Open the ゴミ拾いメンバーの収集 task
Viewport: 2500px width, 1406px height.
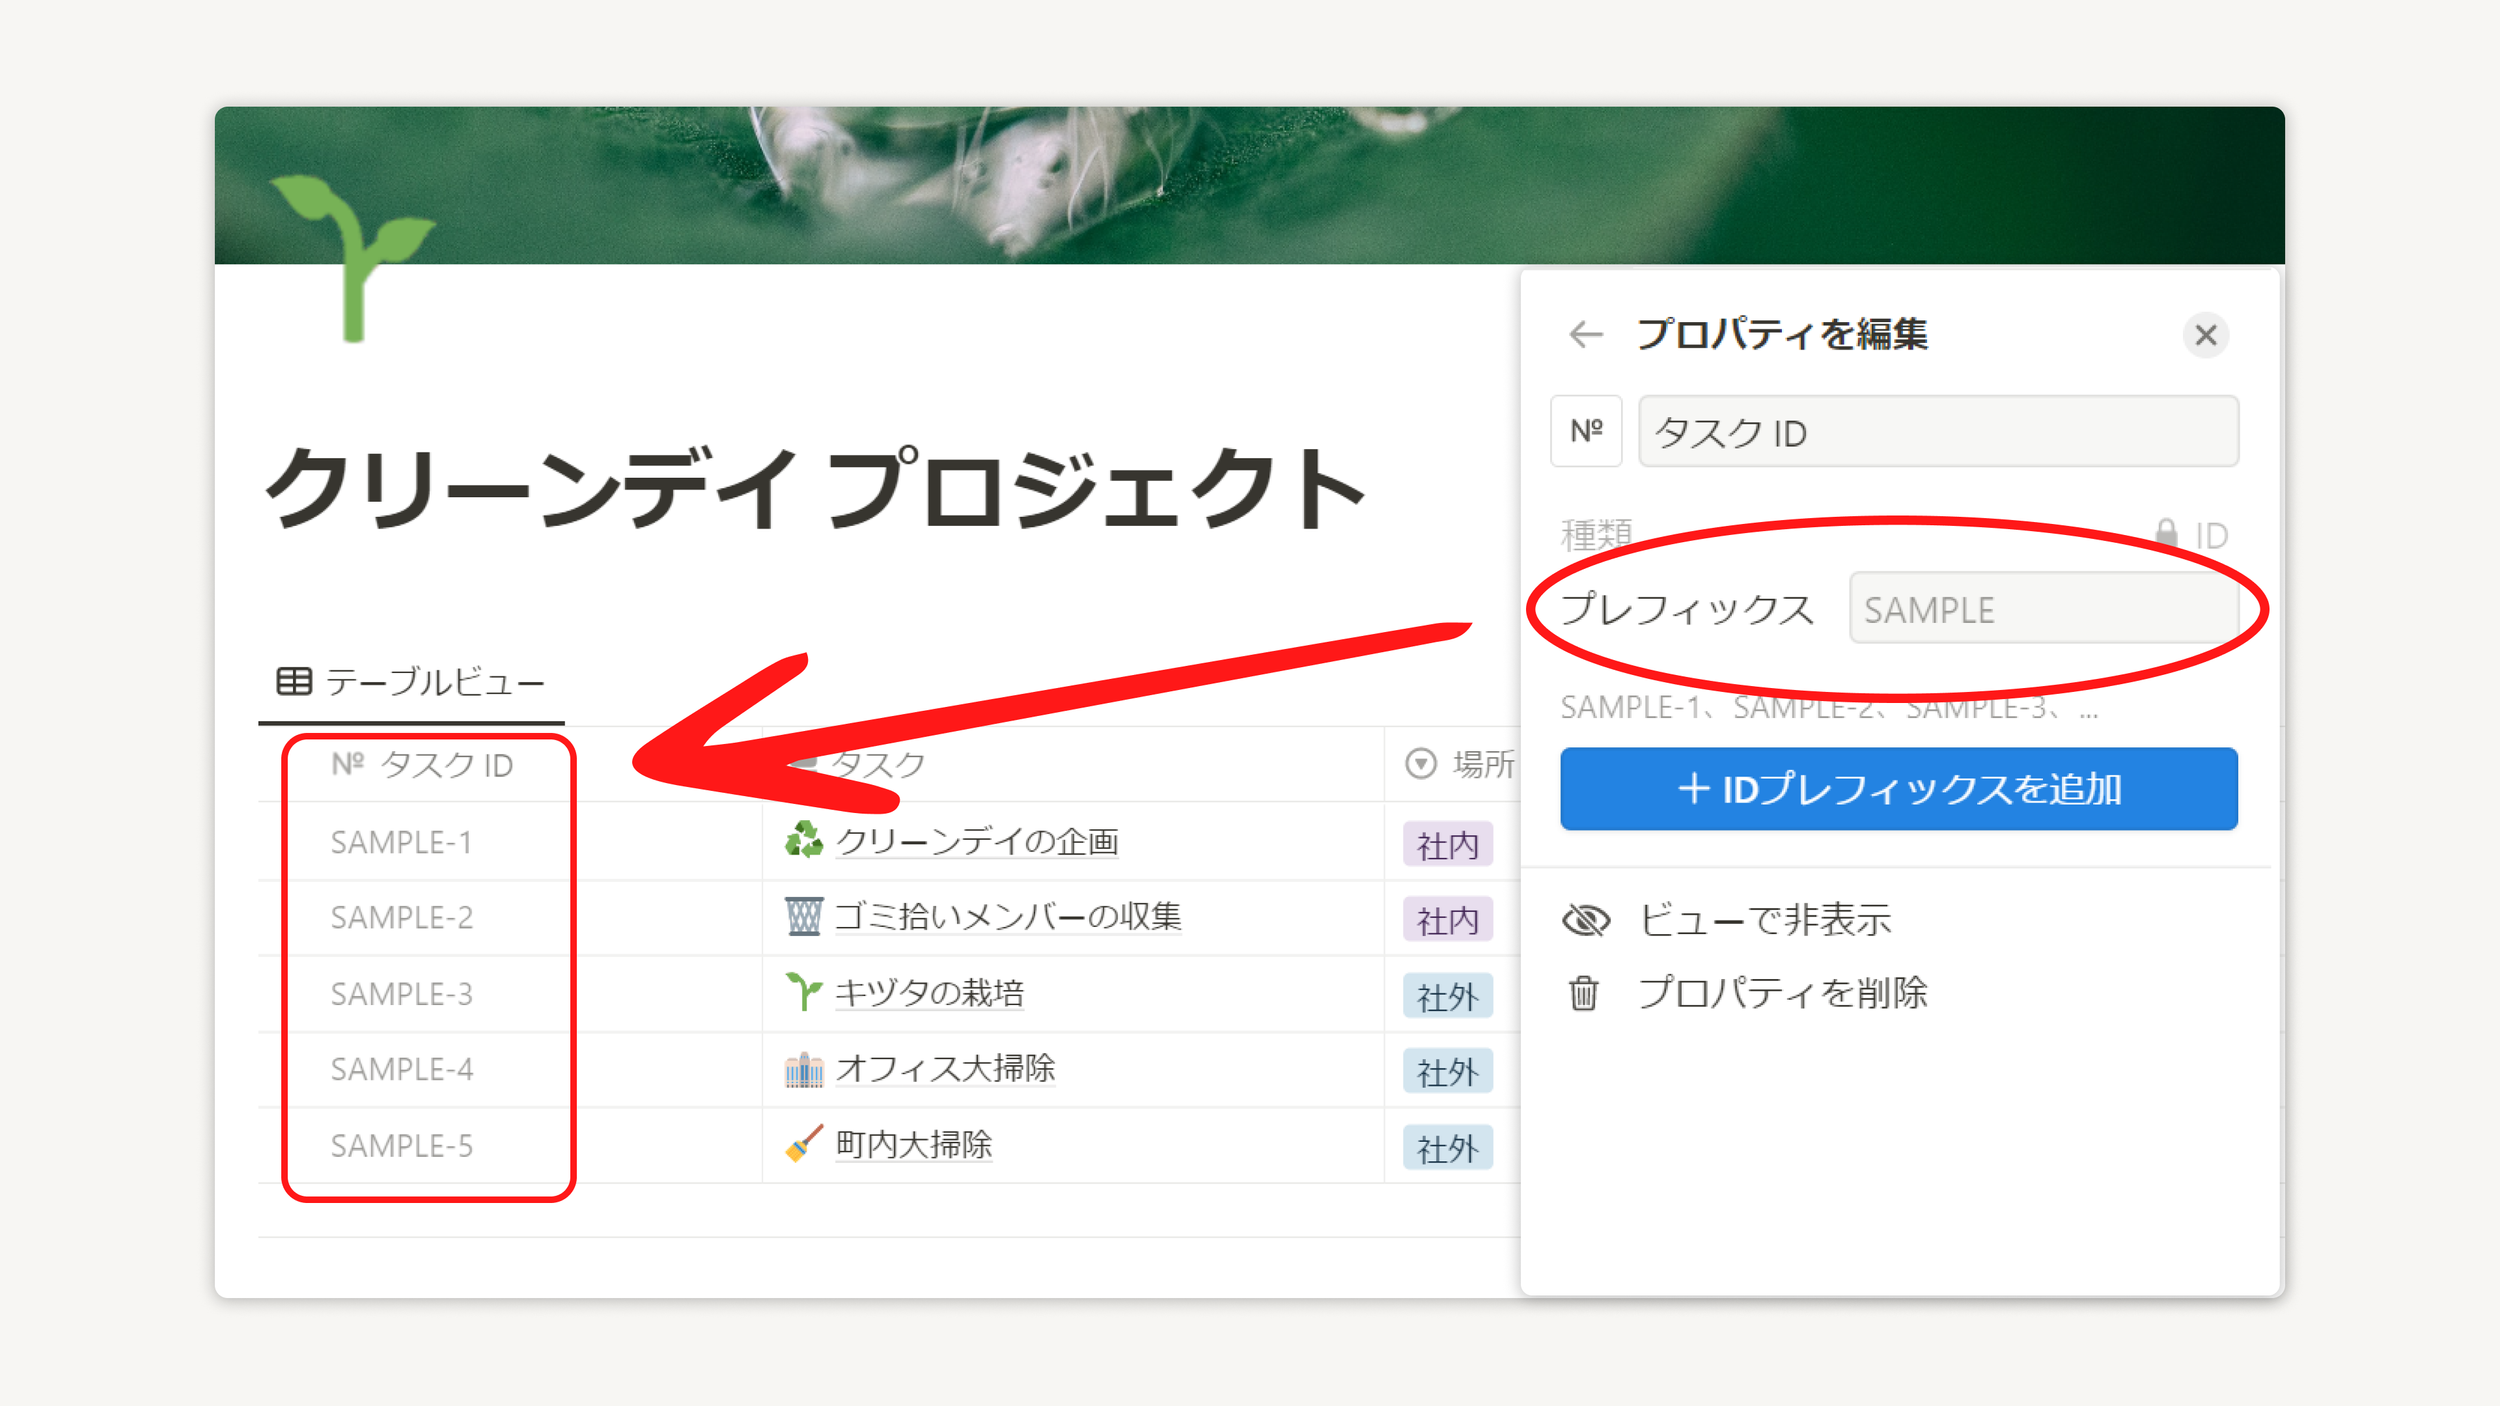pyautogui.click(x=1007, y=917)
